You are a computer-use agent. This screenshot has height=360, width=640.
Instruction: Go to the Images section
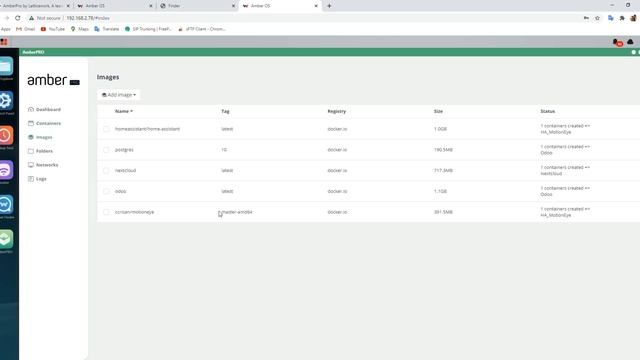(44, 137)
